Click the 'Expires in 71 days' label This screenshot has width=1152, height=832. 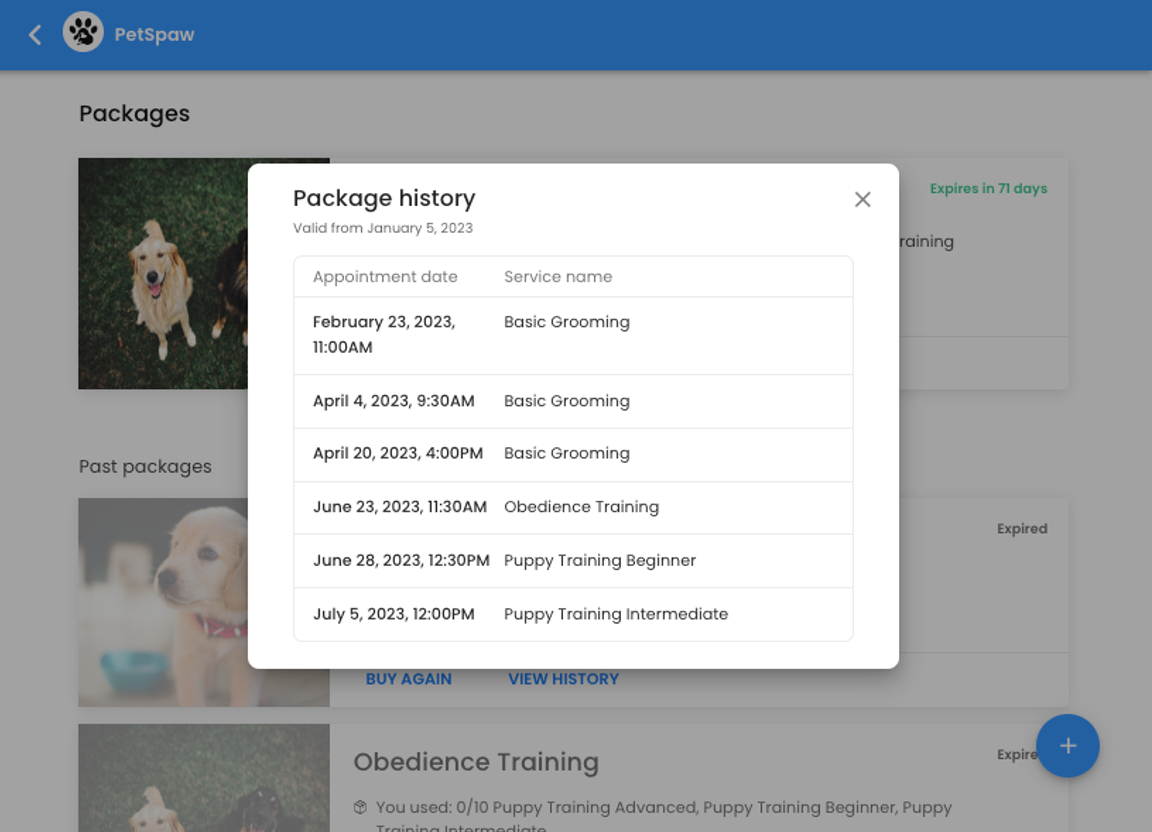(988, 188)
